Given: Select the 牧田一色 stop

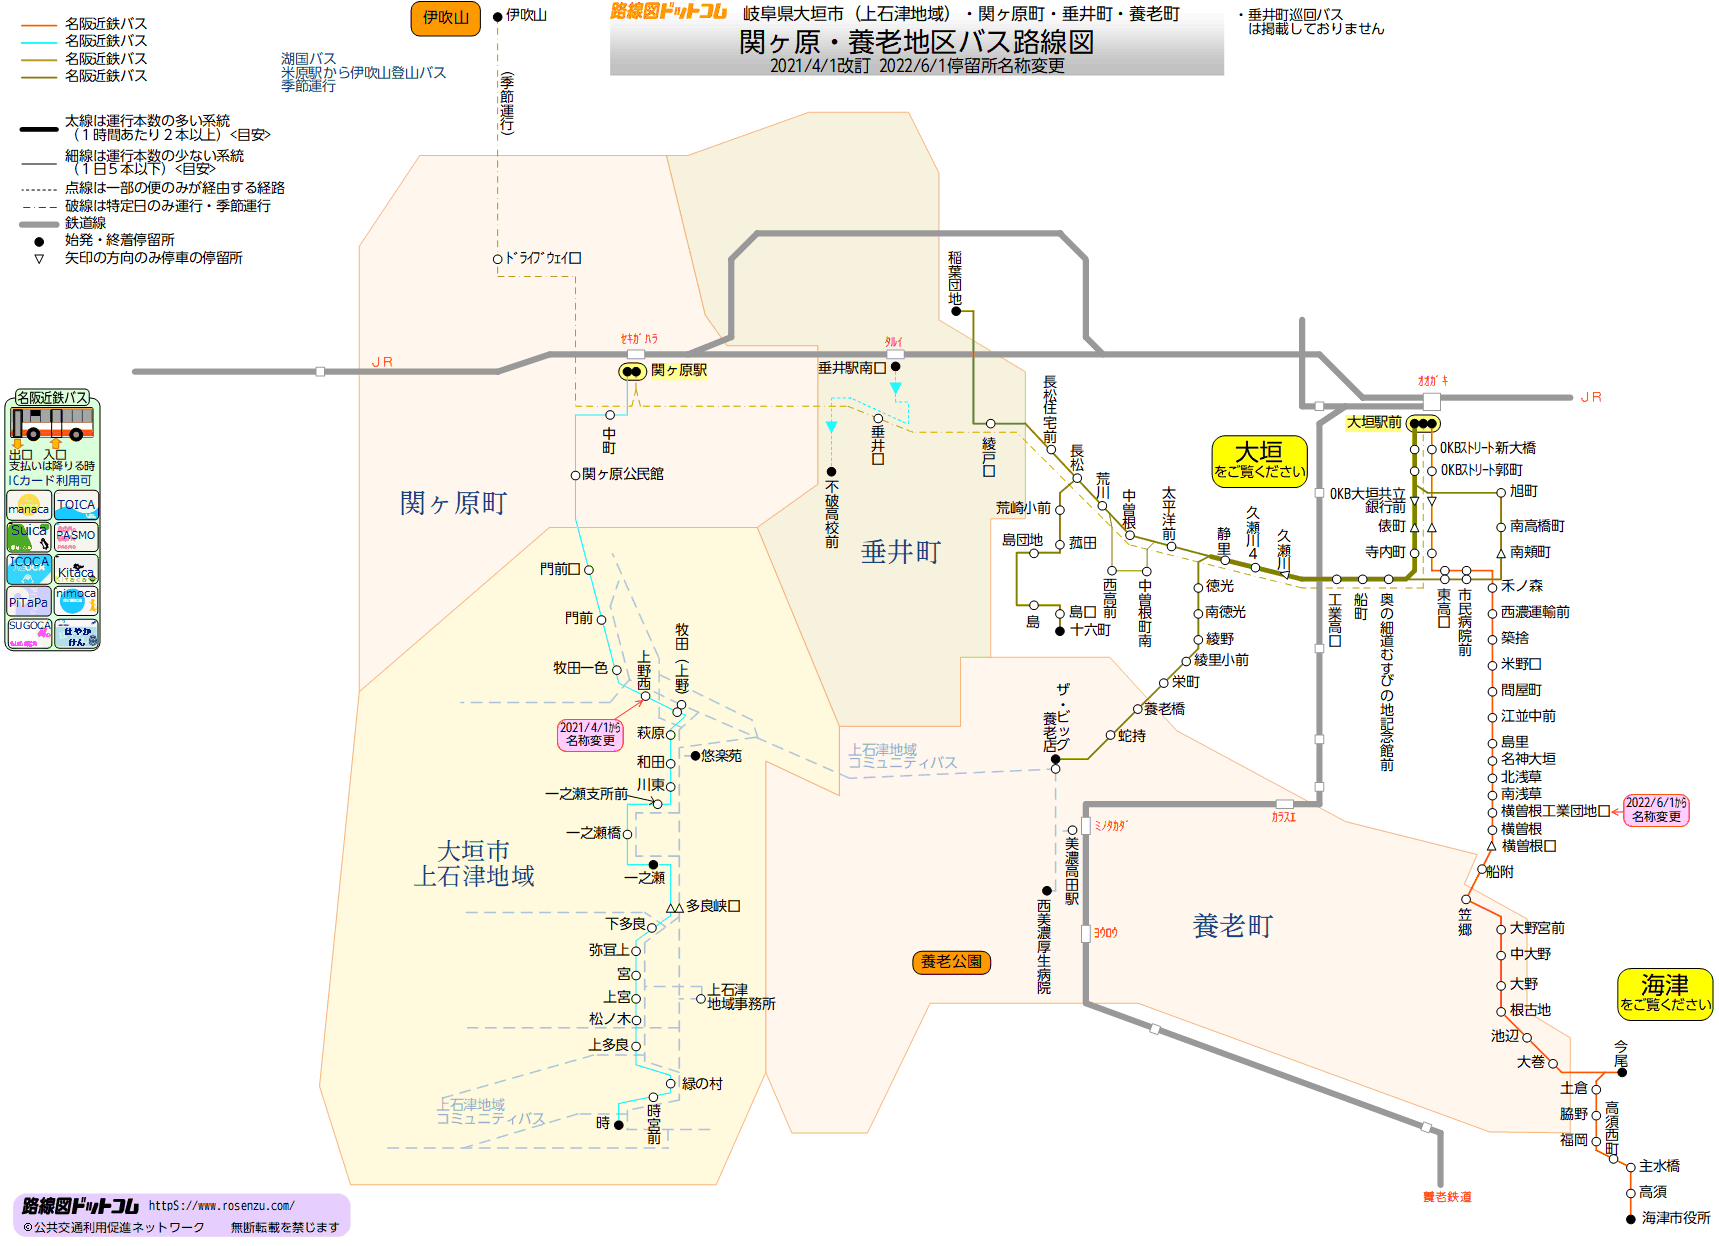Looking at the screenshot, I should [x=617, y=671].
